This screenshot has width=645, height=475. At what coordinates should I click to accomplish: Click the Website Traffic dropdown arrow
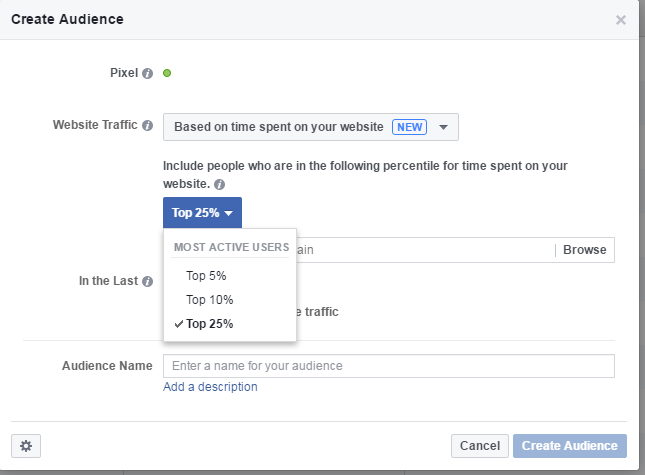[443, 127]
